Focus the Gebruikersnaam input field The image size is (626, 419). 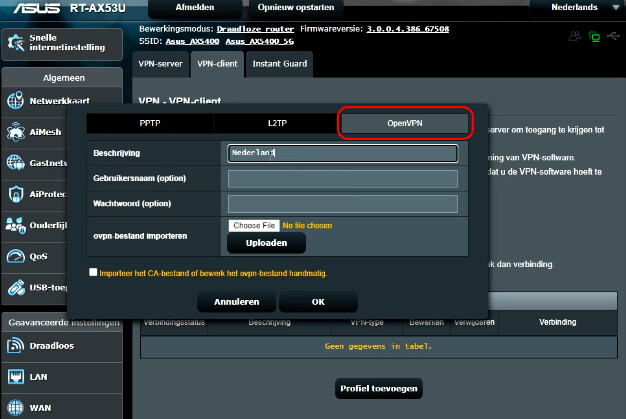[x=343, y=179]
